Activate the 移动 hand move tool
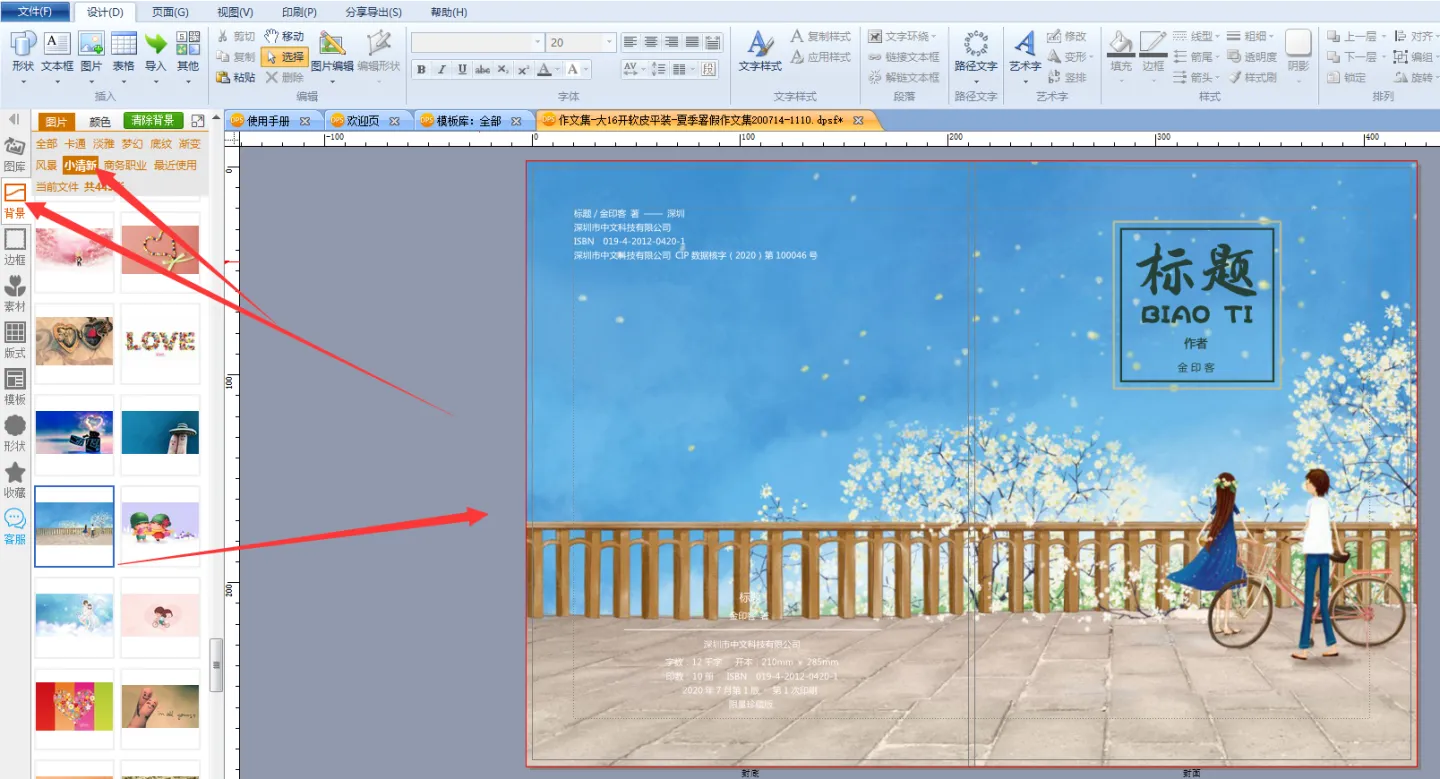This screenshot has height=779, width=1440. point(284,36)
